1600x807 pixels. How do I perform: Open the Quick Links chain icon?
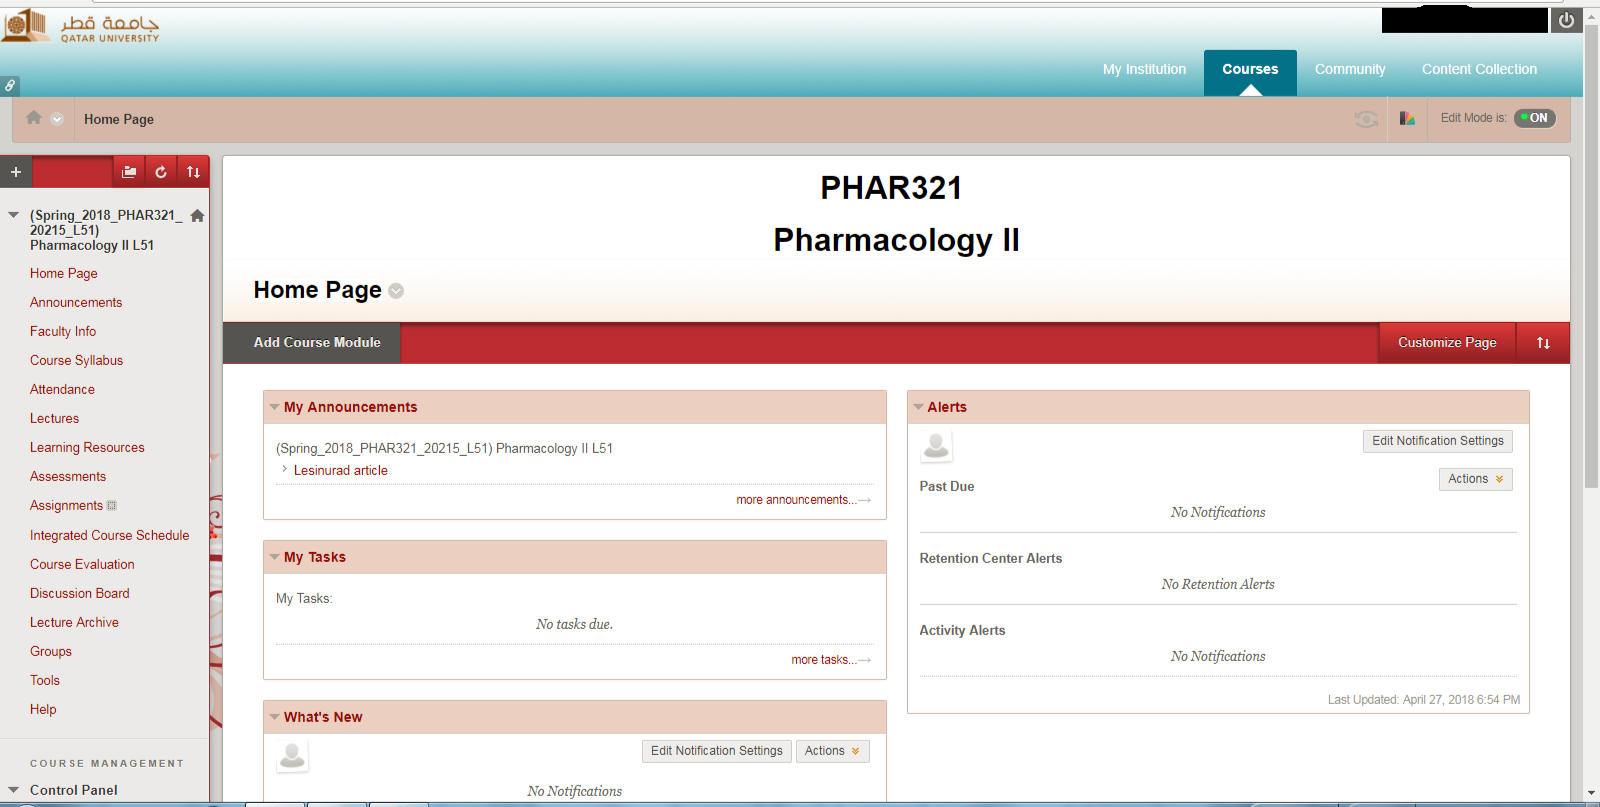(x=9, y=86)
